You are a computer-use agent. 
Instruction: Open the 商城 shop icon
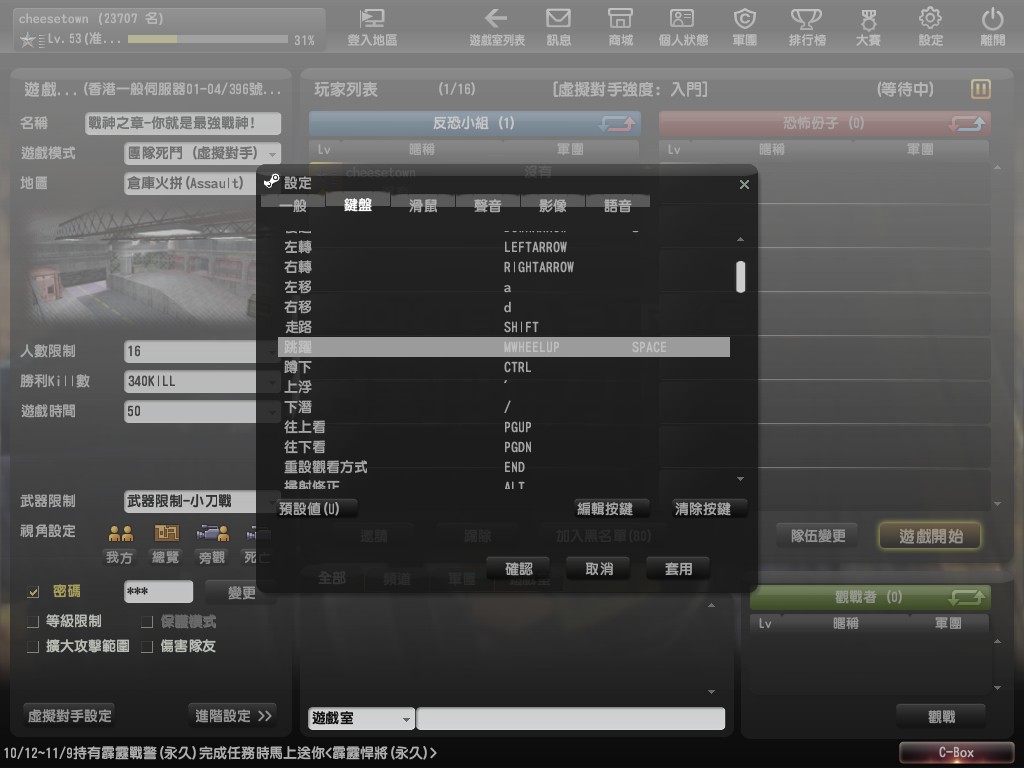[x=620, y=27]
